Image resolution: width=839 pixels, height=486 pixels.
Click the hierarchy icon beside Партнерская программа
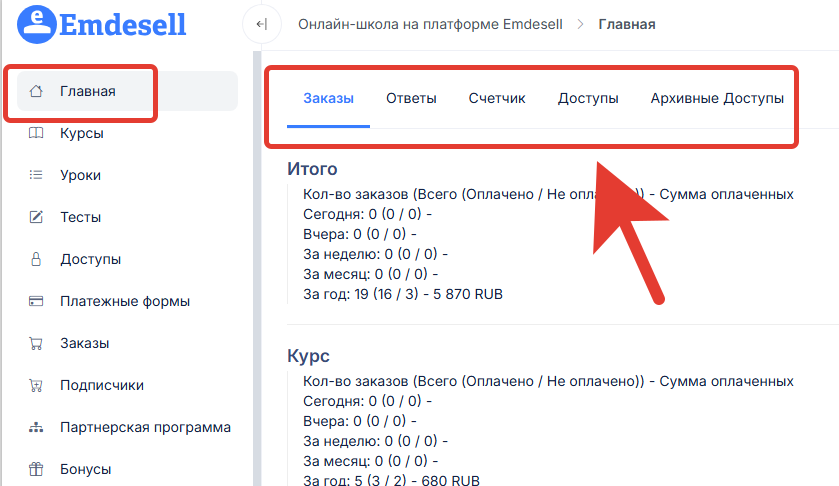pyautogui.click(x=36, y=427)
